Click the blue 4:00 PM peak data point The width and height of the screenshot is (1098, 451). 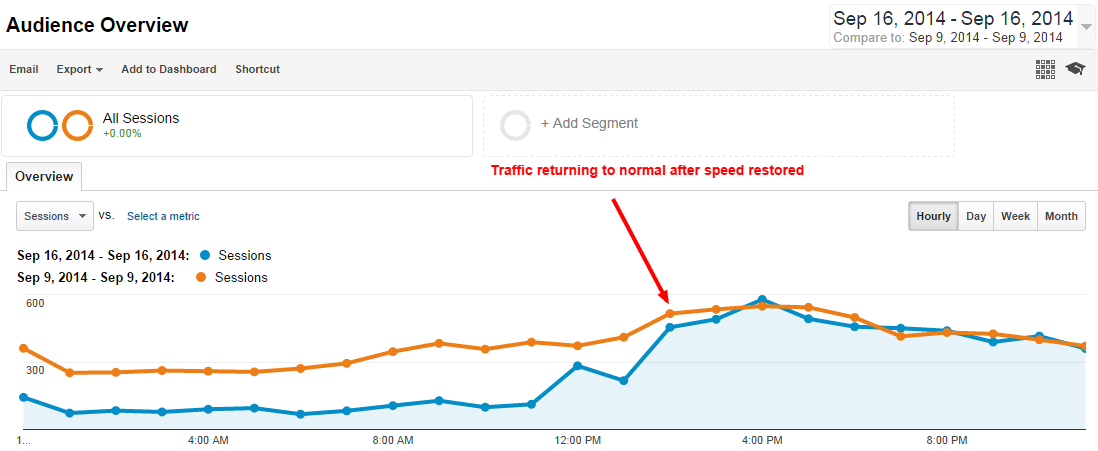pyautogui.click(x=762, y=299)
